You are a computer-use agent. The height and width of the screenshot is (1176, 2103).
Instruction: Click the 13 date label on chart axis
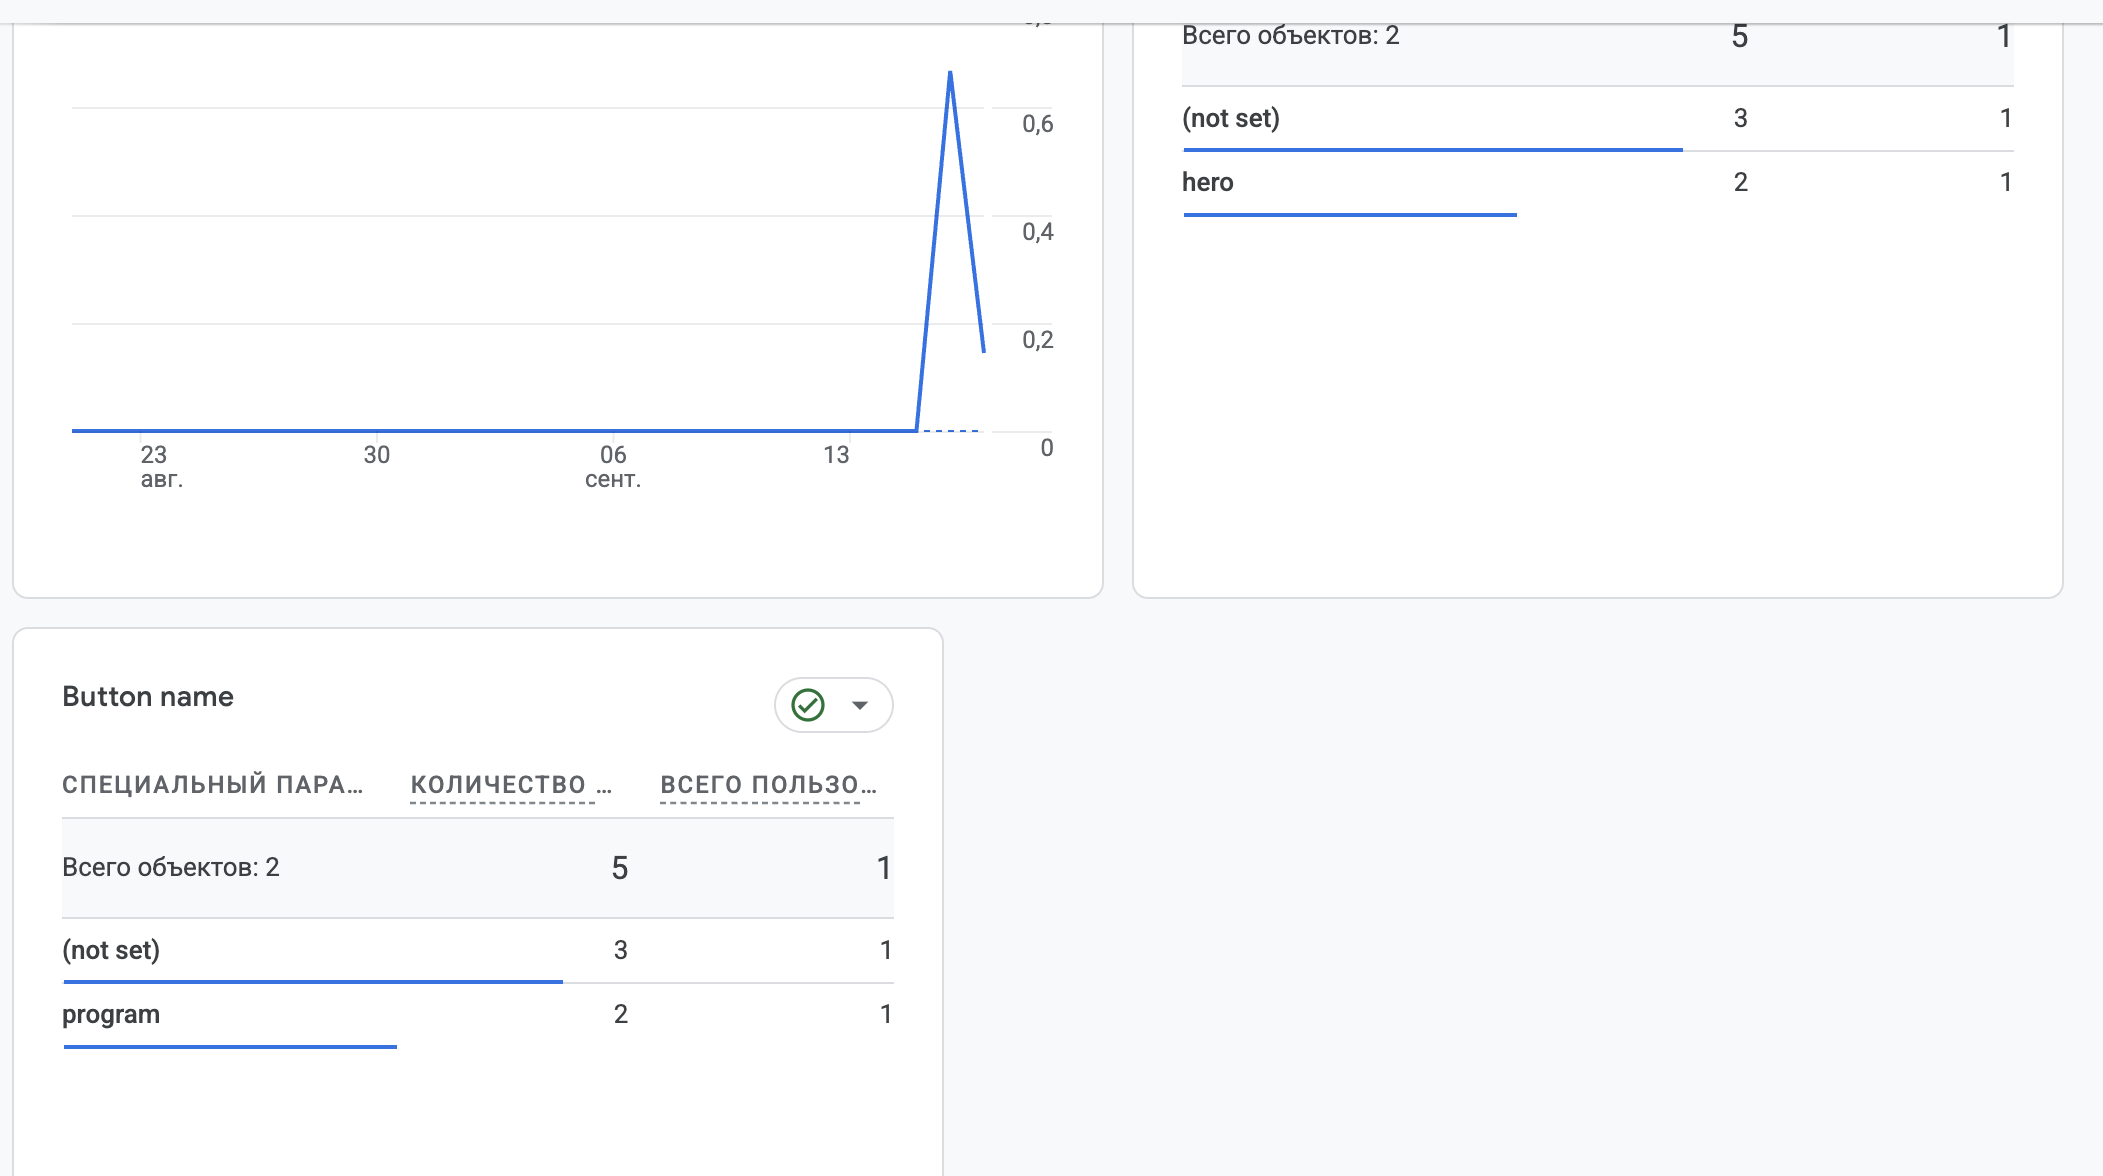click(836, 455)
